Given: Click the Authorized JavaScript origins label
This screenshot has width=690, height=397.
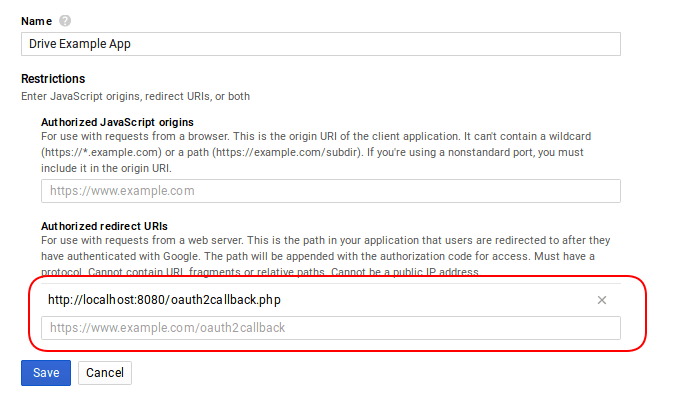Looking at the screenshot, I should 117,122.
